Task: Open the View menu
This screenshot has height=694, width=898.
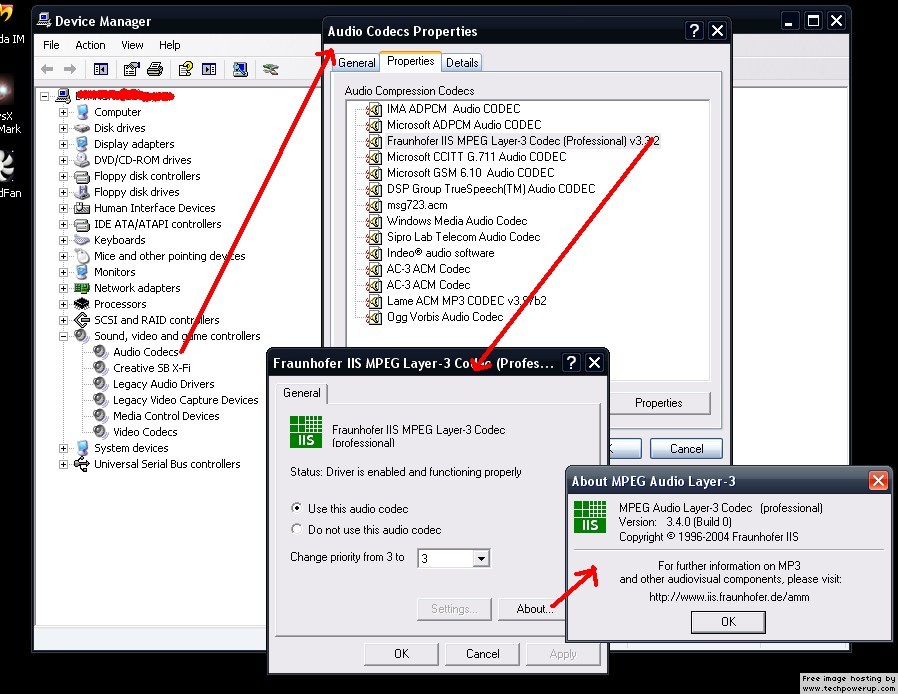Action: tap(132, 45)
